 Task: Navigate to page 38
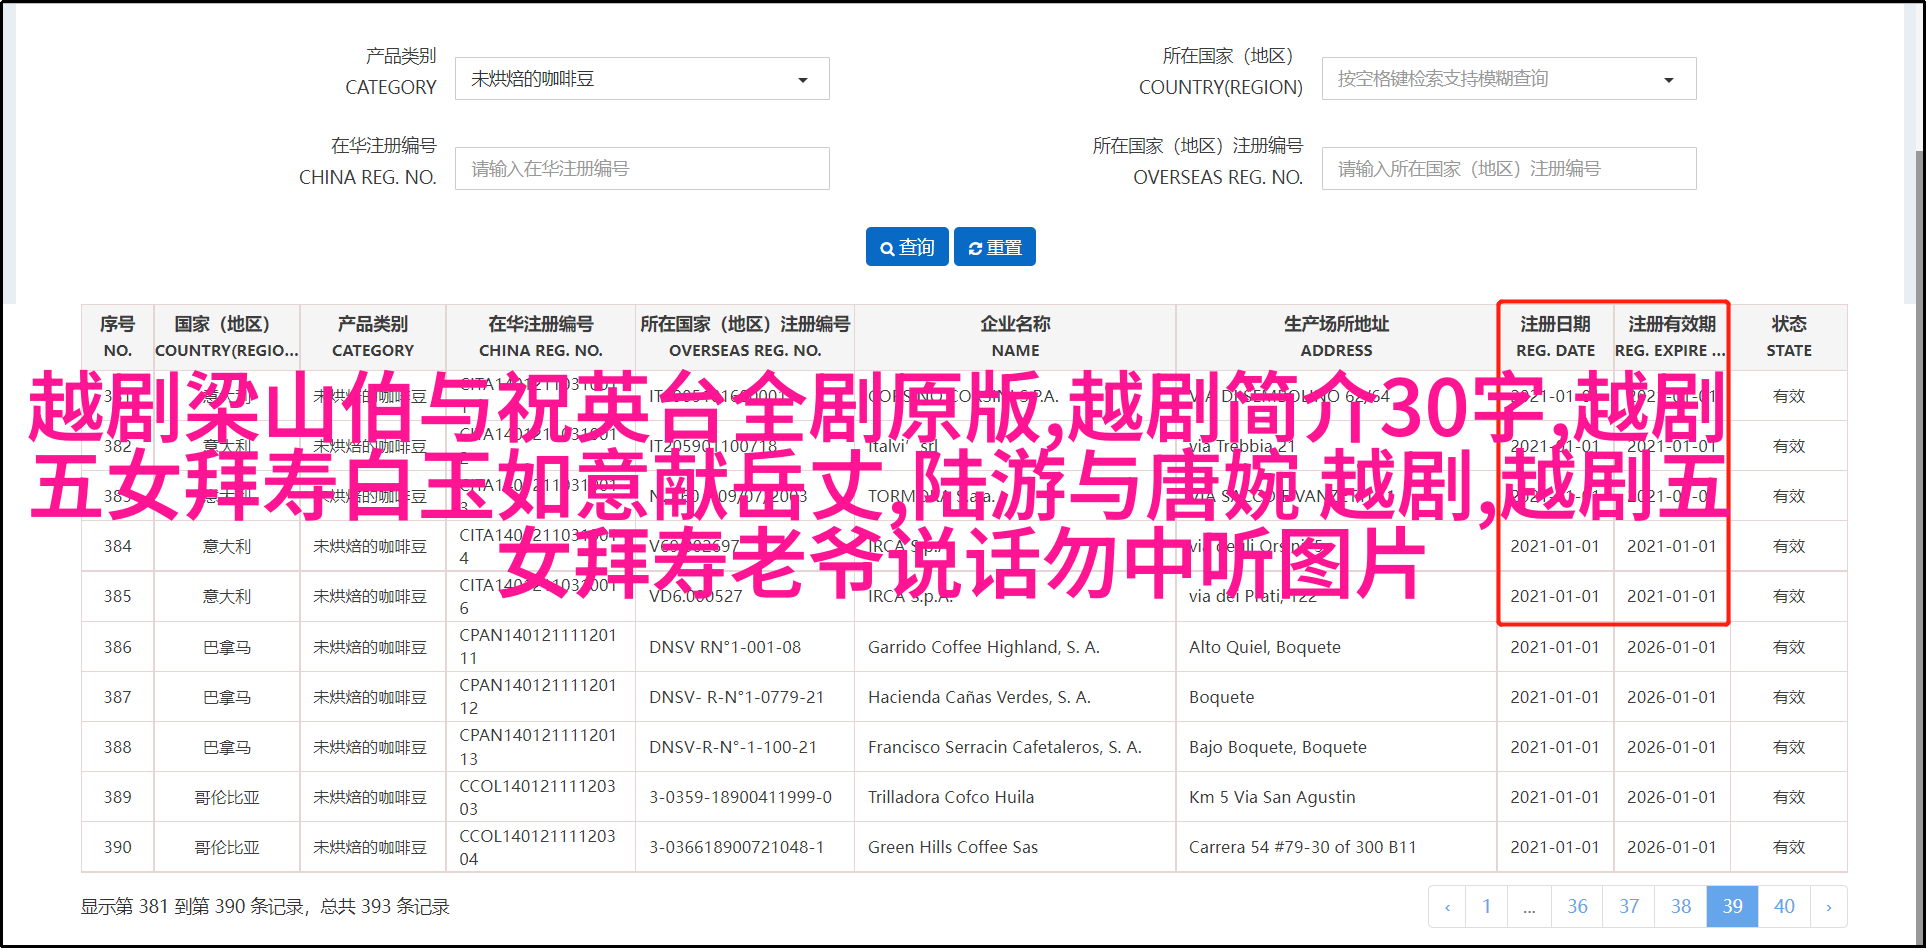click(x=1681, y=907)
